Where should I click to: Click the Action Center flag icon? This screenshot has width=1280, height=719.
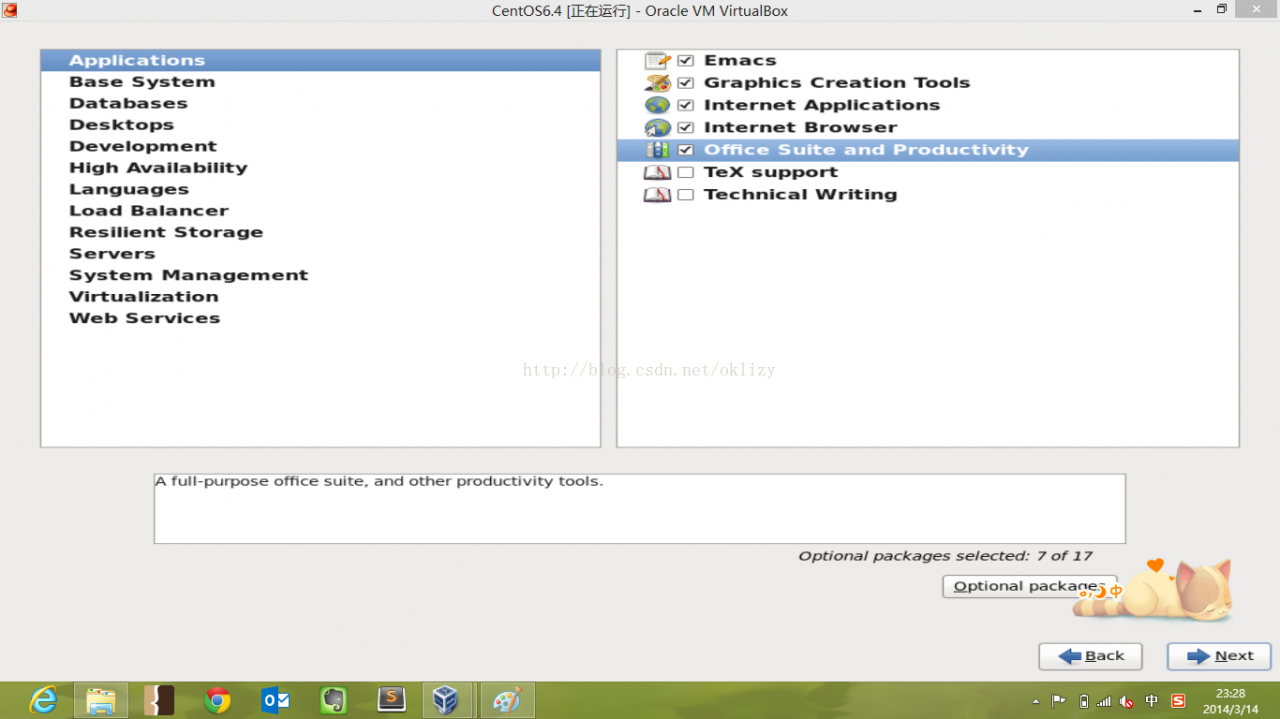(1059, 701)
